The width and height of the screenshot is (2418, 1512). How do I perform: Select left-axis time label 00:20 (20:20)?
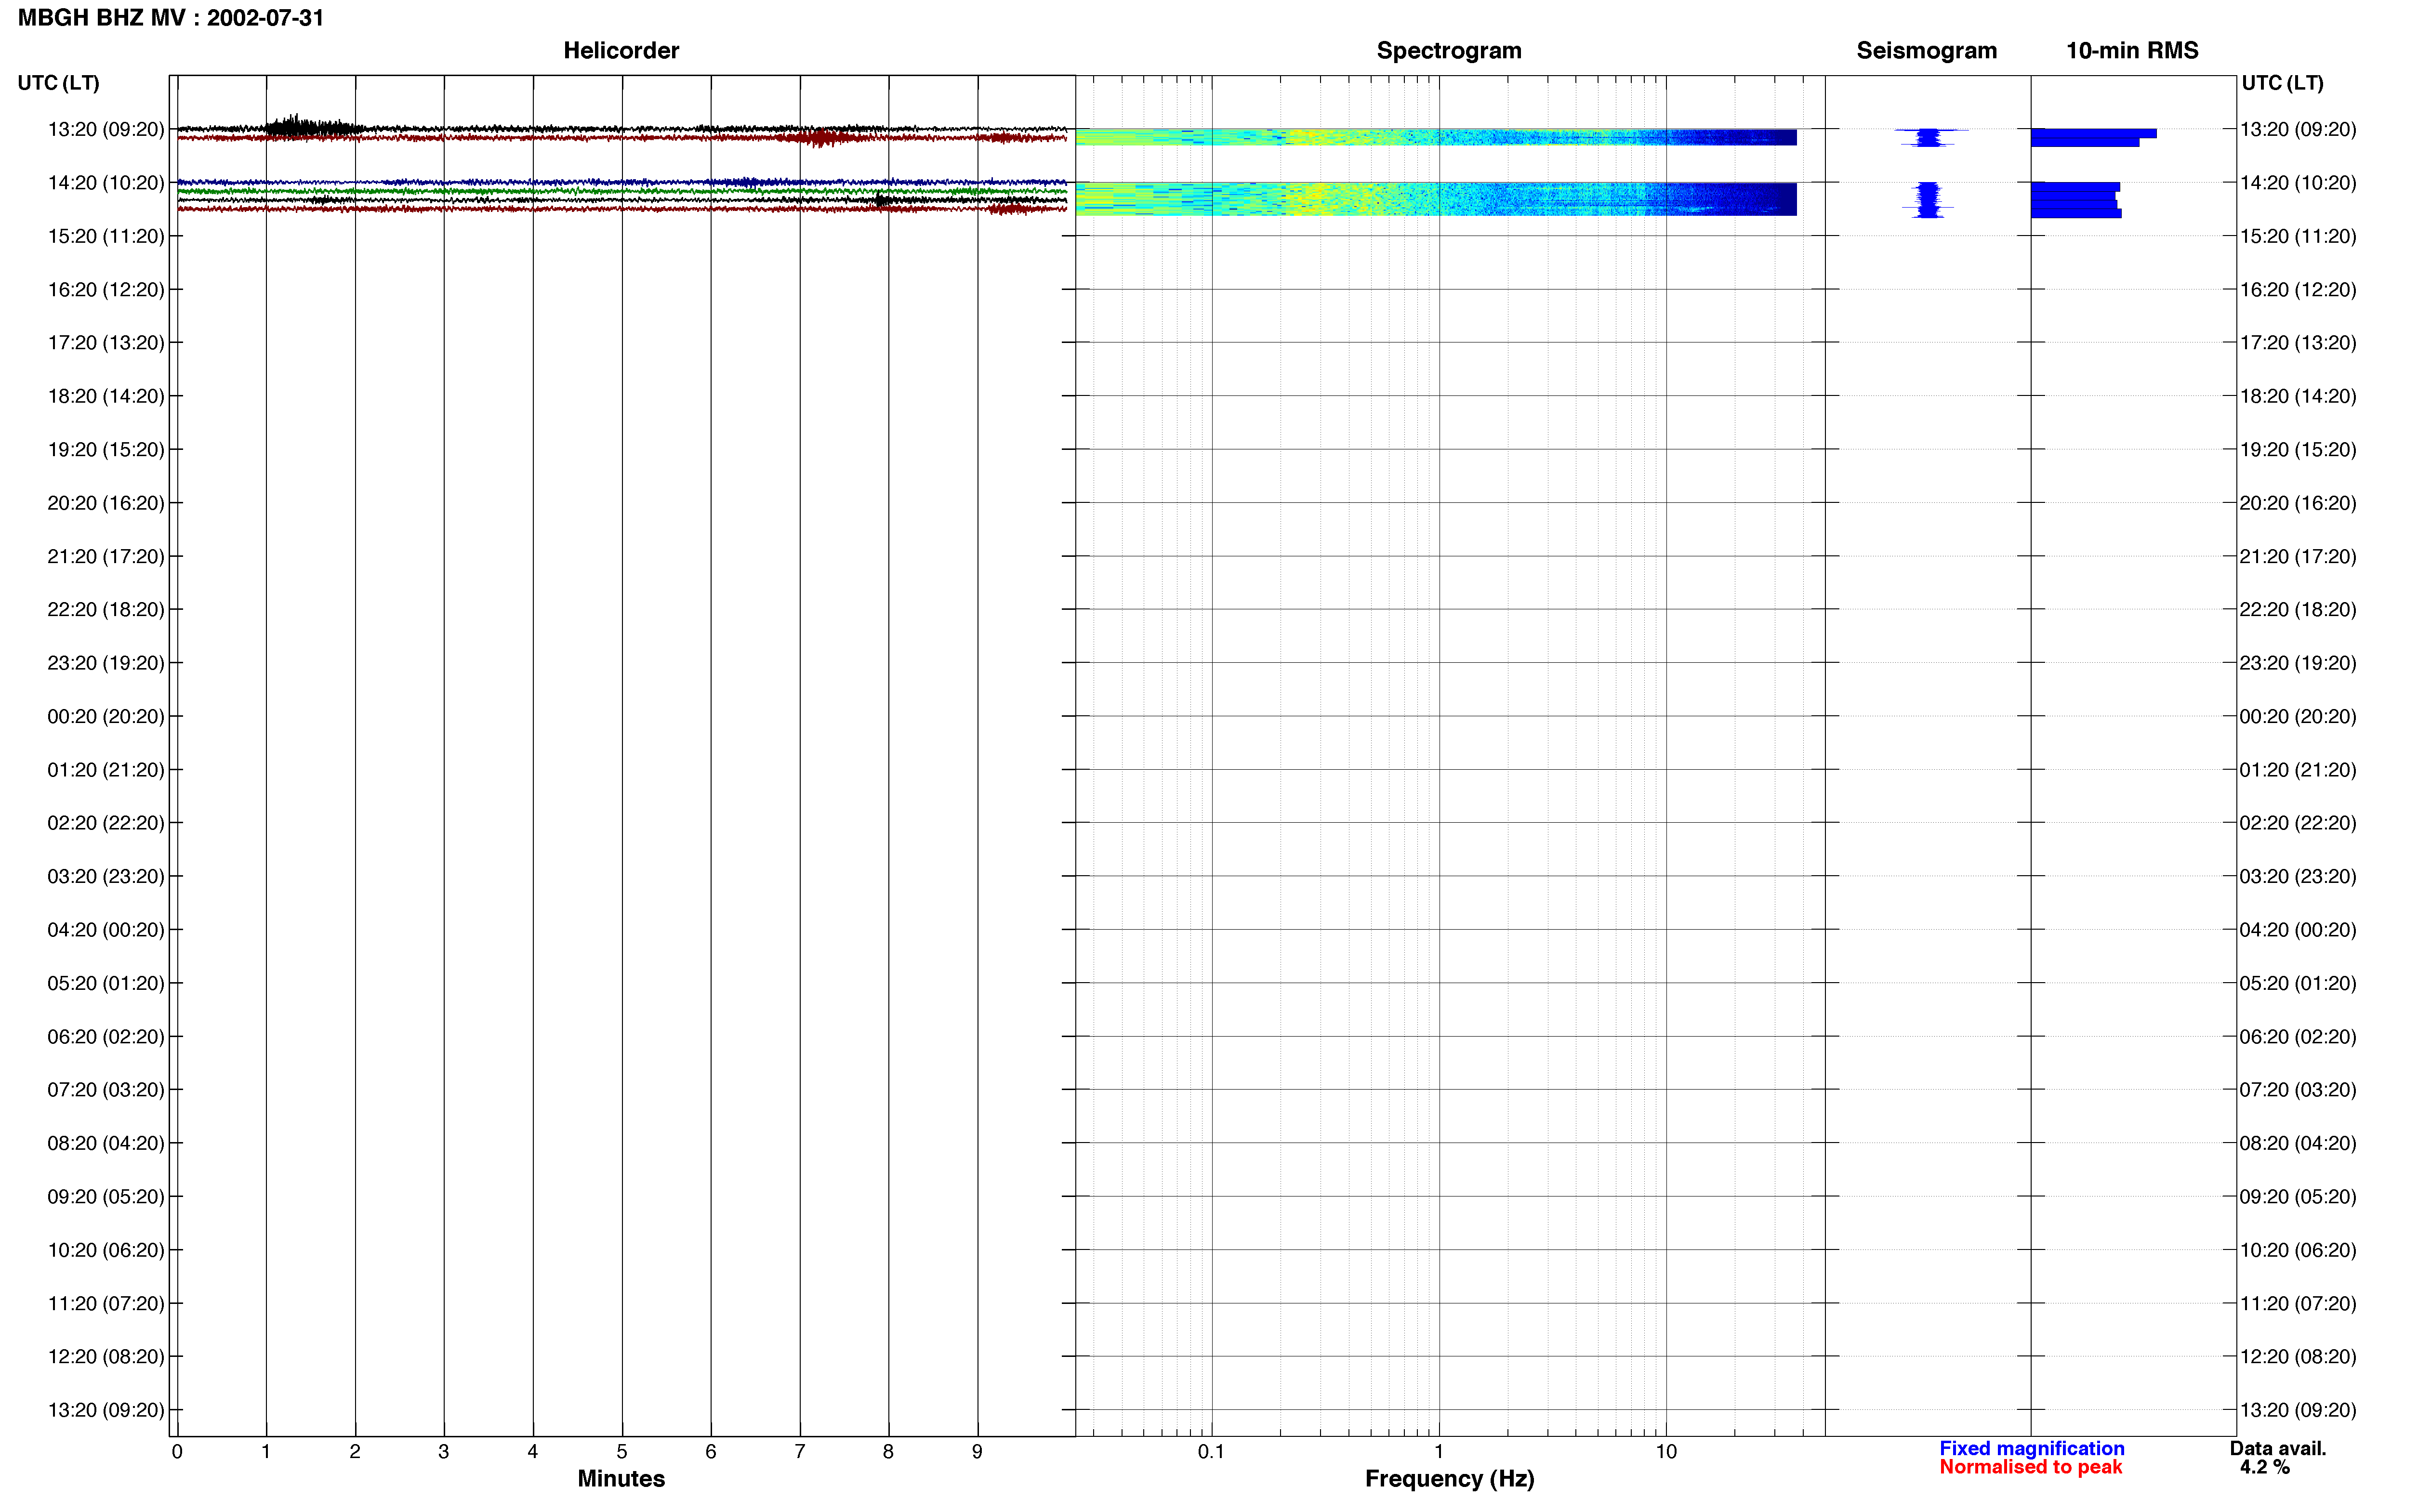point(106,716)
